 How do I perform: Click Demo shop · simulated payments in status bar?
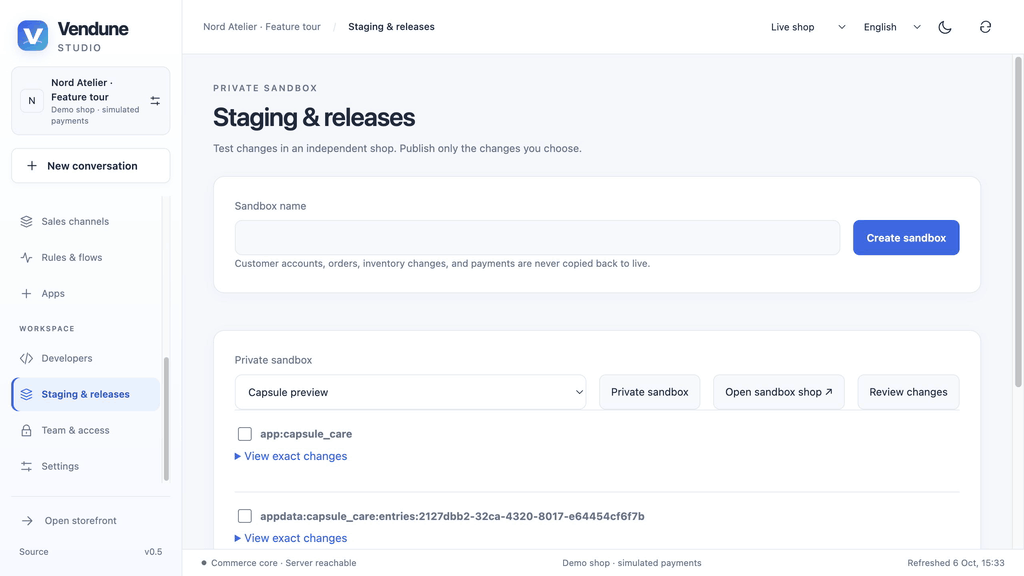(632, 563)
